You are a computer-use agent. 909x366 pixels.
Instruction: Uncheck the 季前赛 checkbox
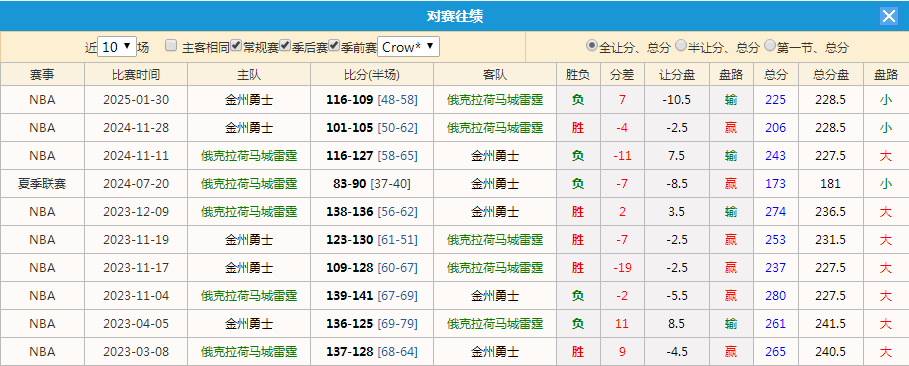coord(333,46)
